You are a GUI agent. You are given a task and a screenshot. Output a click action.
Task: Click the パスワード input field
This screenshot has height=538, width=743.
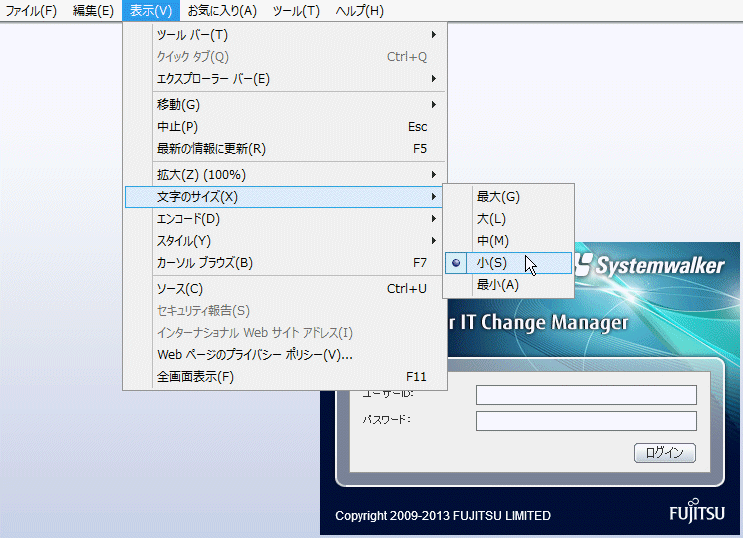click(x=586, y=421)
